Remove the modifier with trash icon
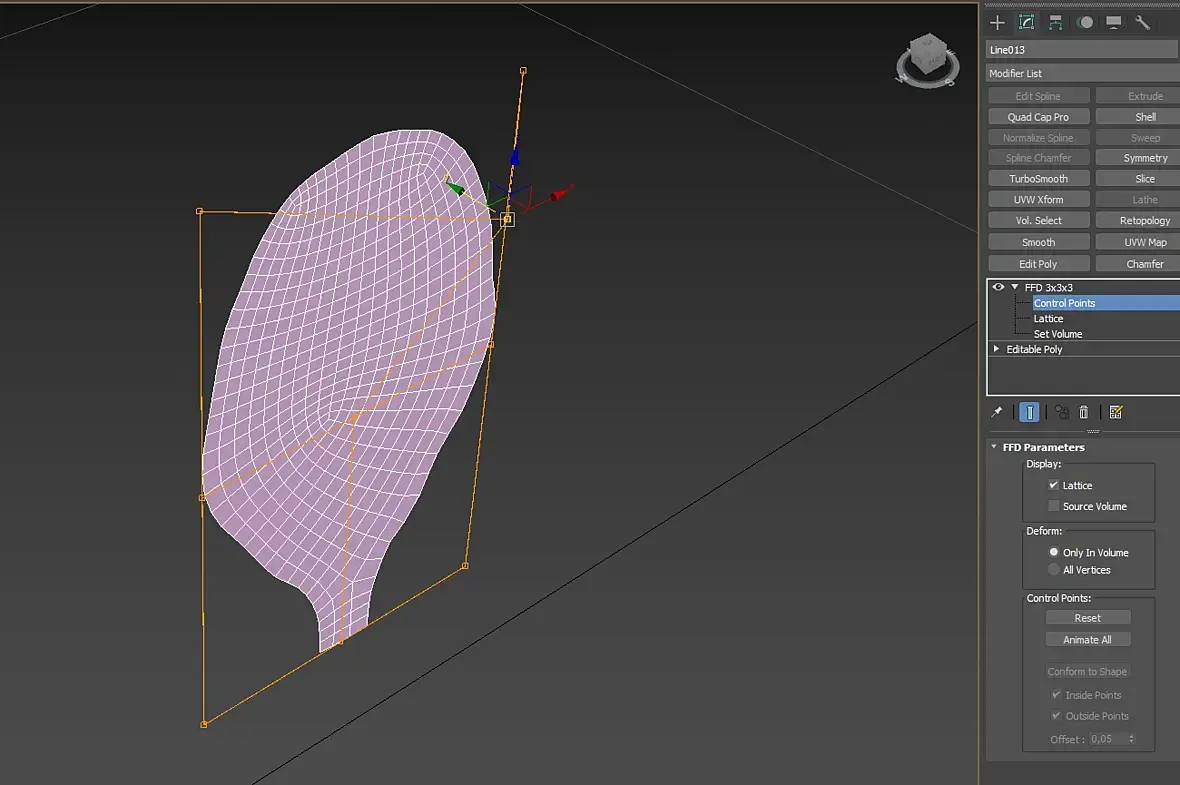 click(x=1084, y=412)
